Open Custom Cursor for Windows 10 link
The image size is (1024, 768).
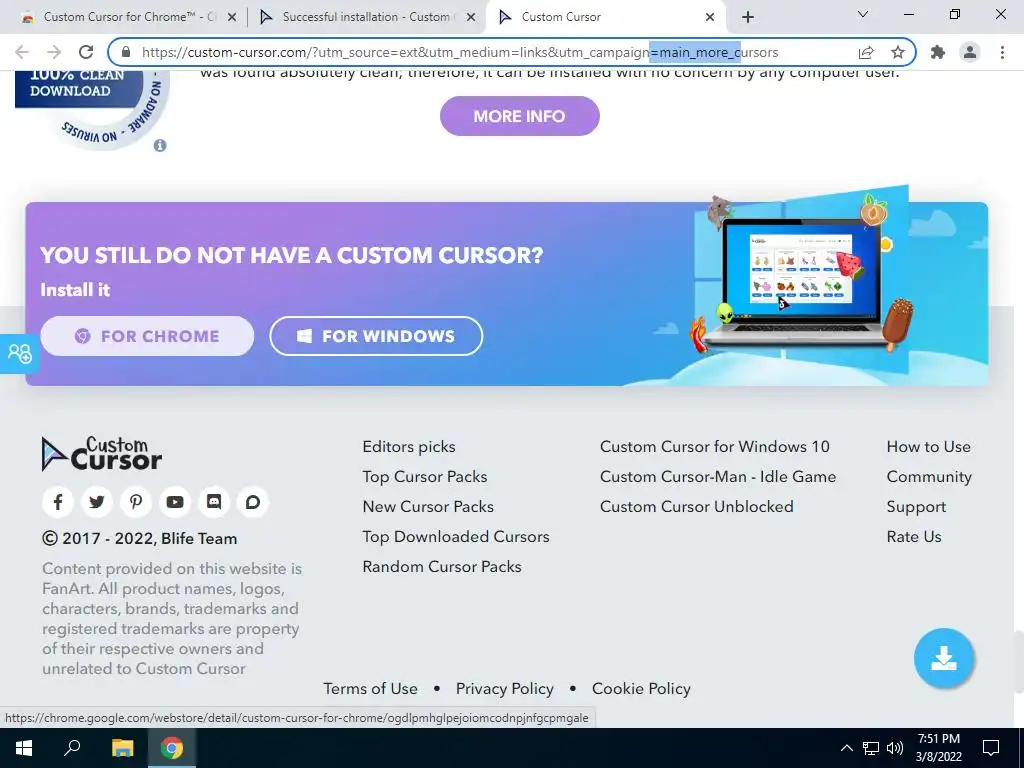(714, 447)
